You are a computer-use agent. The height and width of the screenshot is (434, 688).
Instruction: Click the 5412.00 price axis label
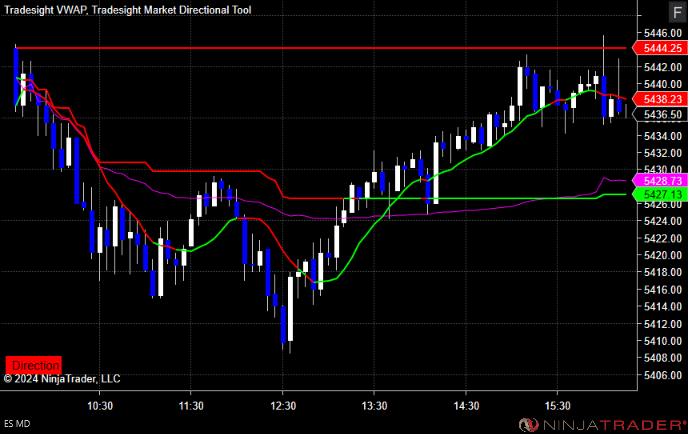point(663,324)
